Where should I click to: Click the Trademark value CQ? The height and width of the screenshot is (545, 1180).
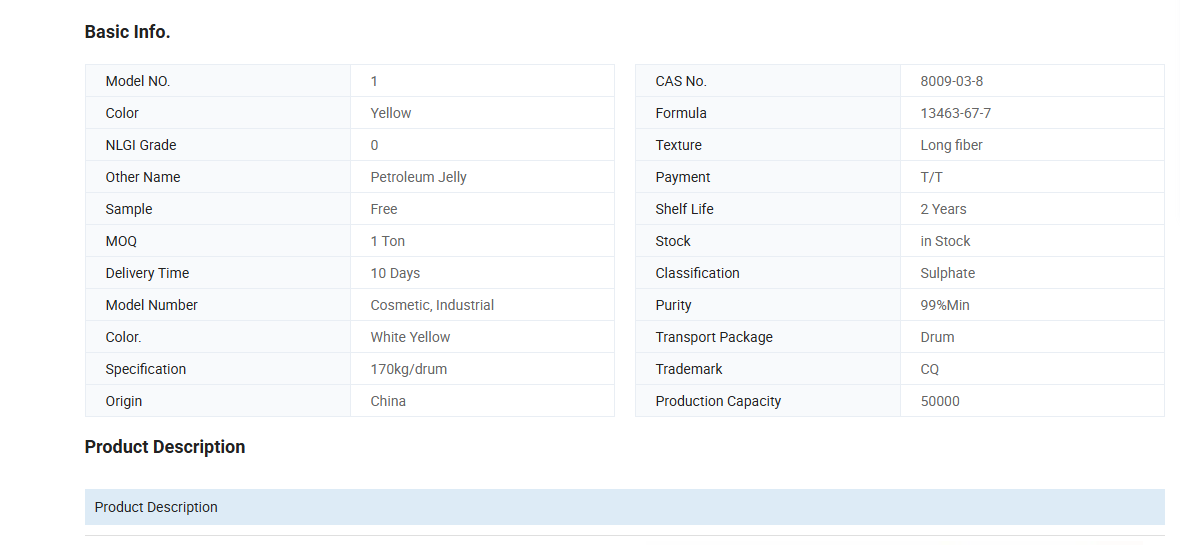click(929, 369)
